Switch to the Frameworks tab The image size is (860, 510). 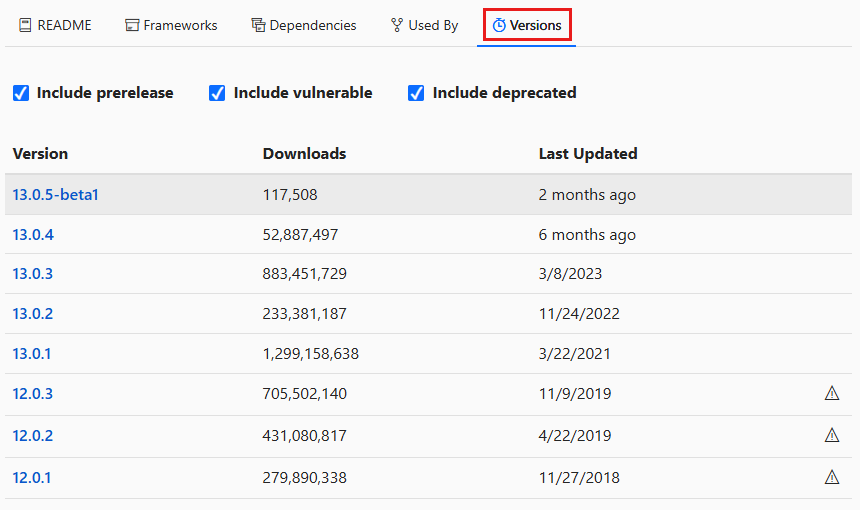pos(171,25)
